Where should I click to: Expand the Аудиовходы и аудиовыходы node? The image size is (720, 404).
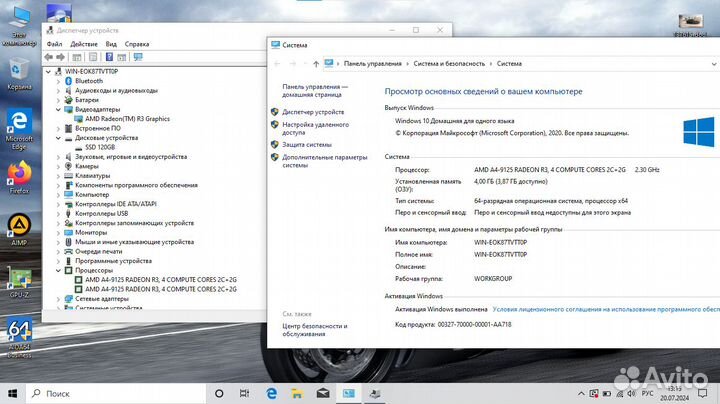(x=58, y=90)
